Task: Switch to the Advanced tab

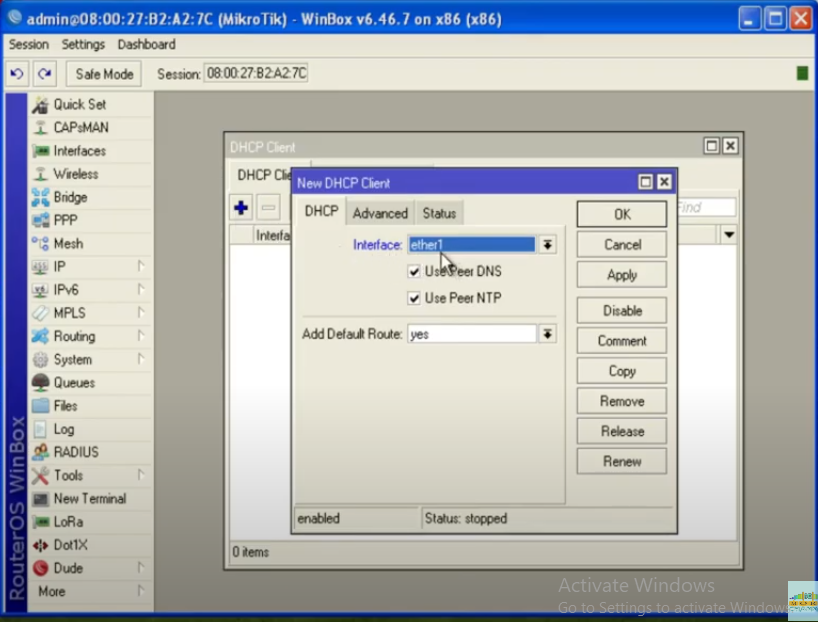Action: pyautogui.click(x=380, y=213)
